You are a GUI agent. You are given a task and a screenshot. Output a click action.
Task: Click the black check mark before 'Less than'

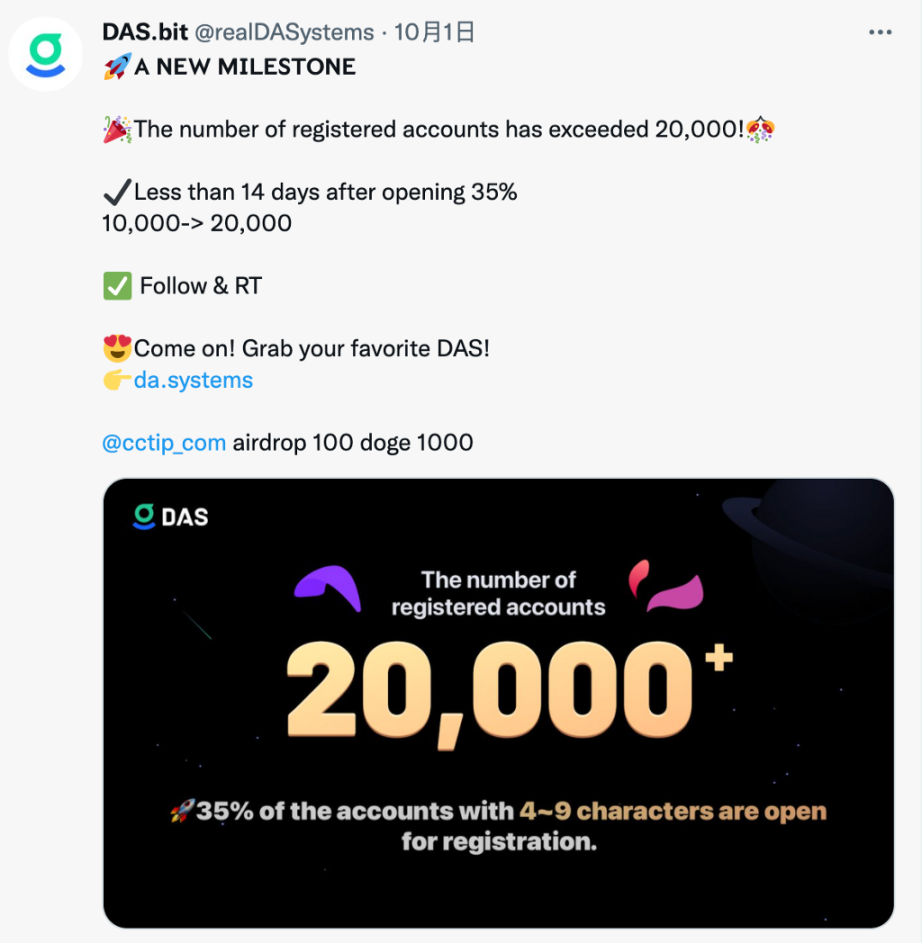point(117,192)
